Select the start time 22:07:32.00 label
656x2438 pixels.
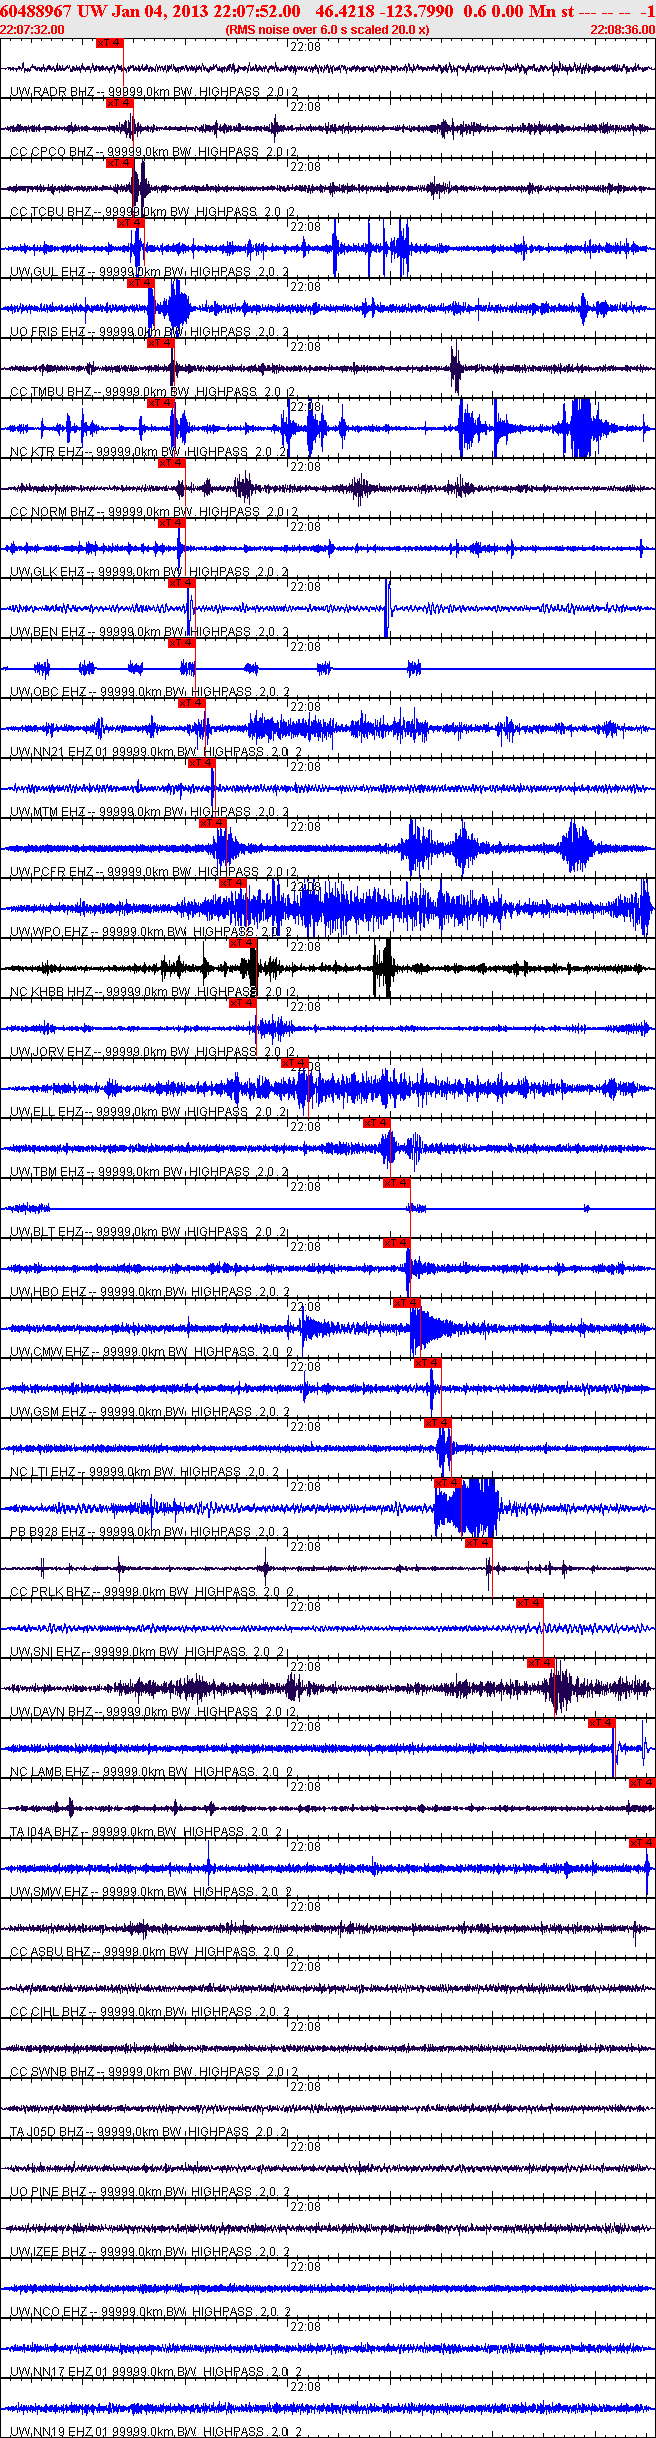(32, 30)
